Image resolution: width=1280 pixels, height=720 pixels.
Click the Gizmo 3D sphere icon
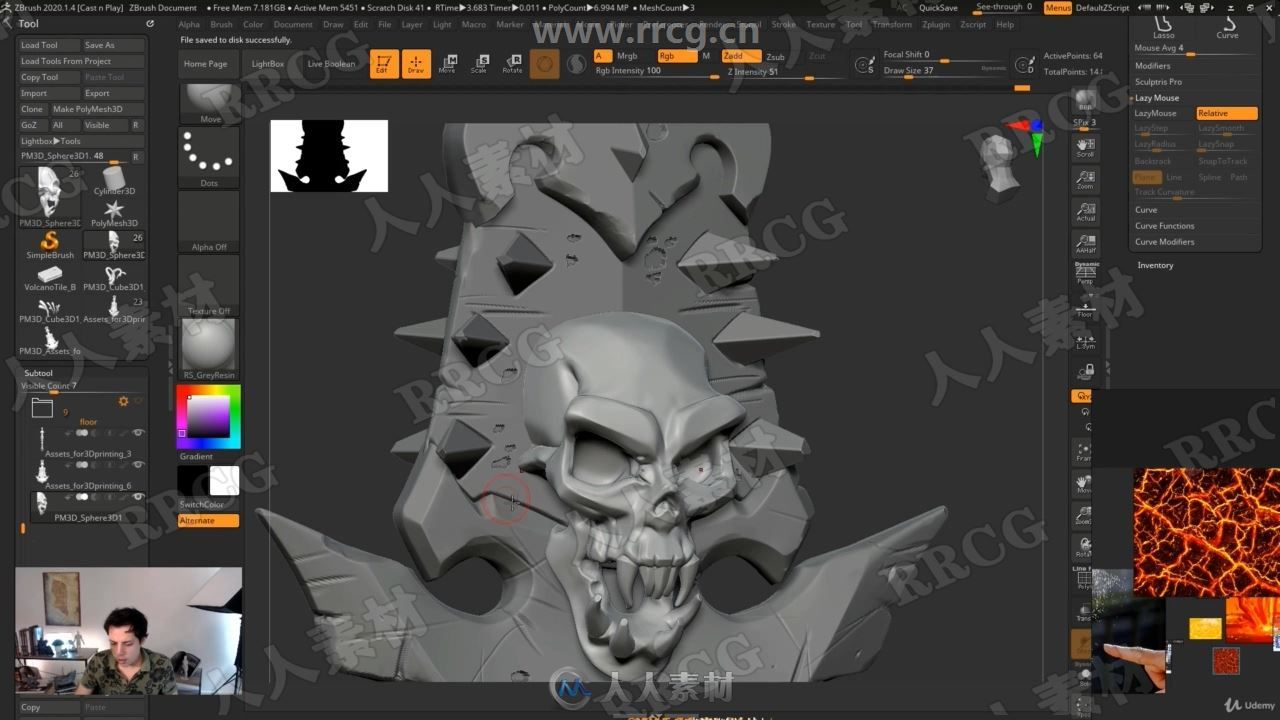click(x=545, y=64)
